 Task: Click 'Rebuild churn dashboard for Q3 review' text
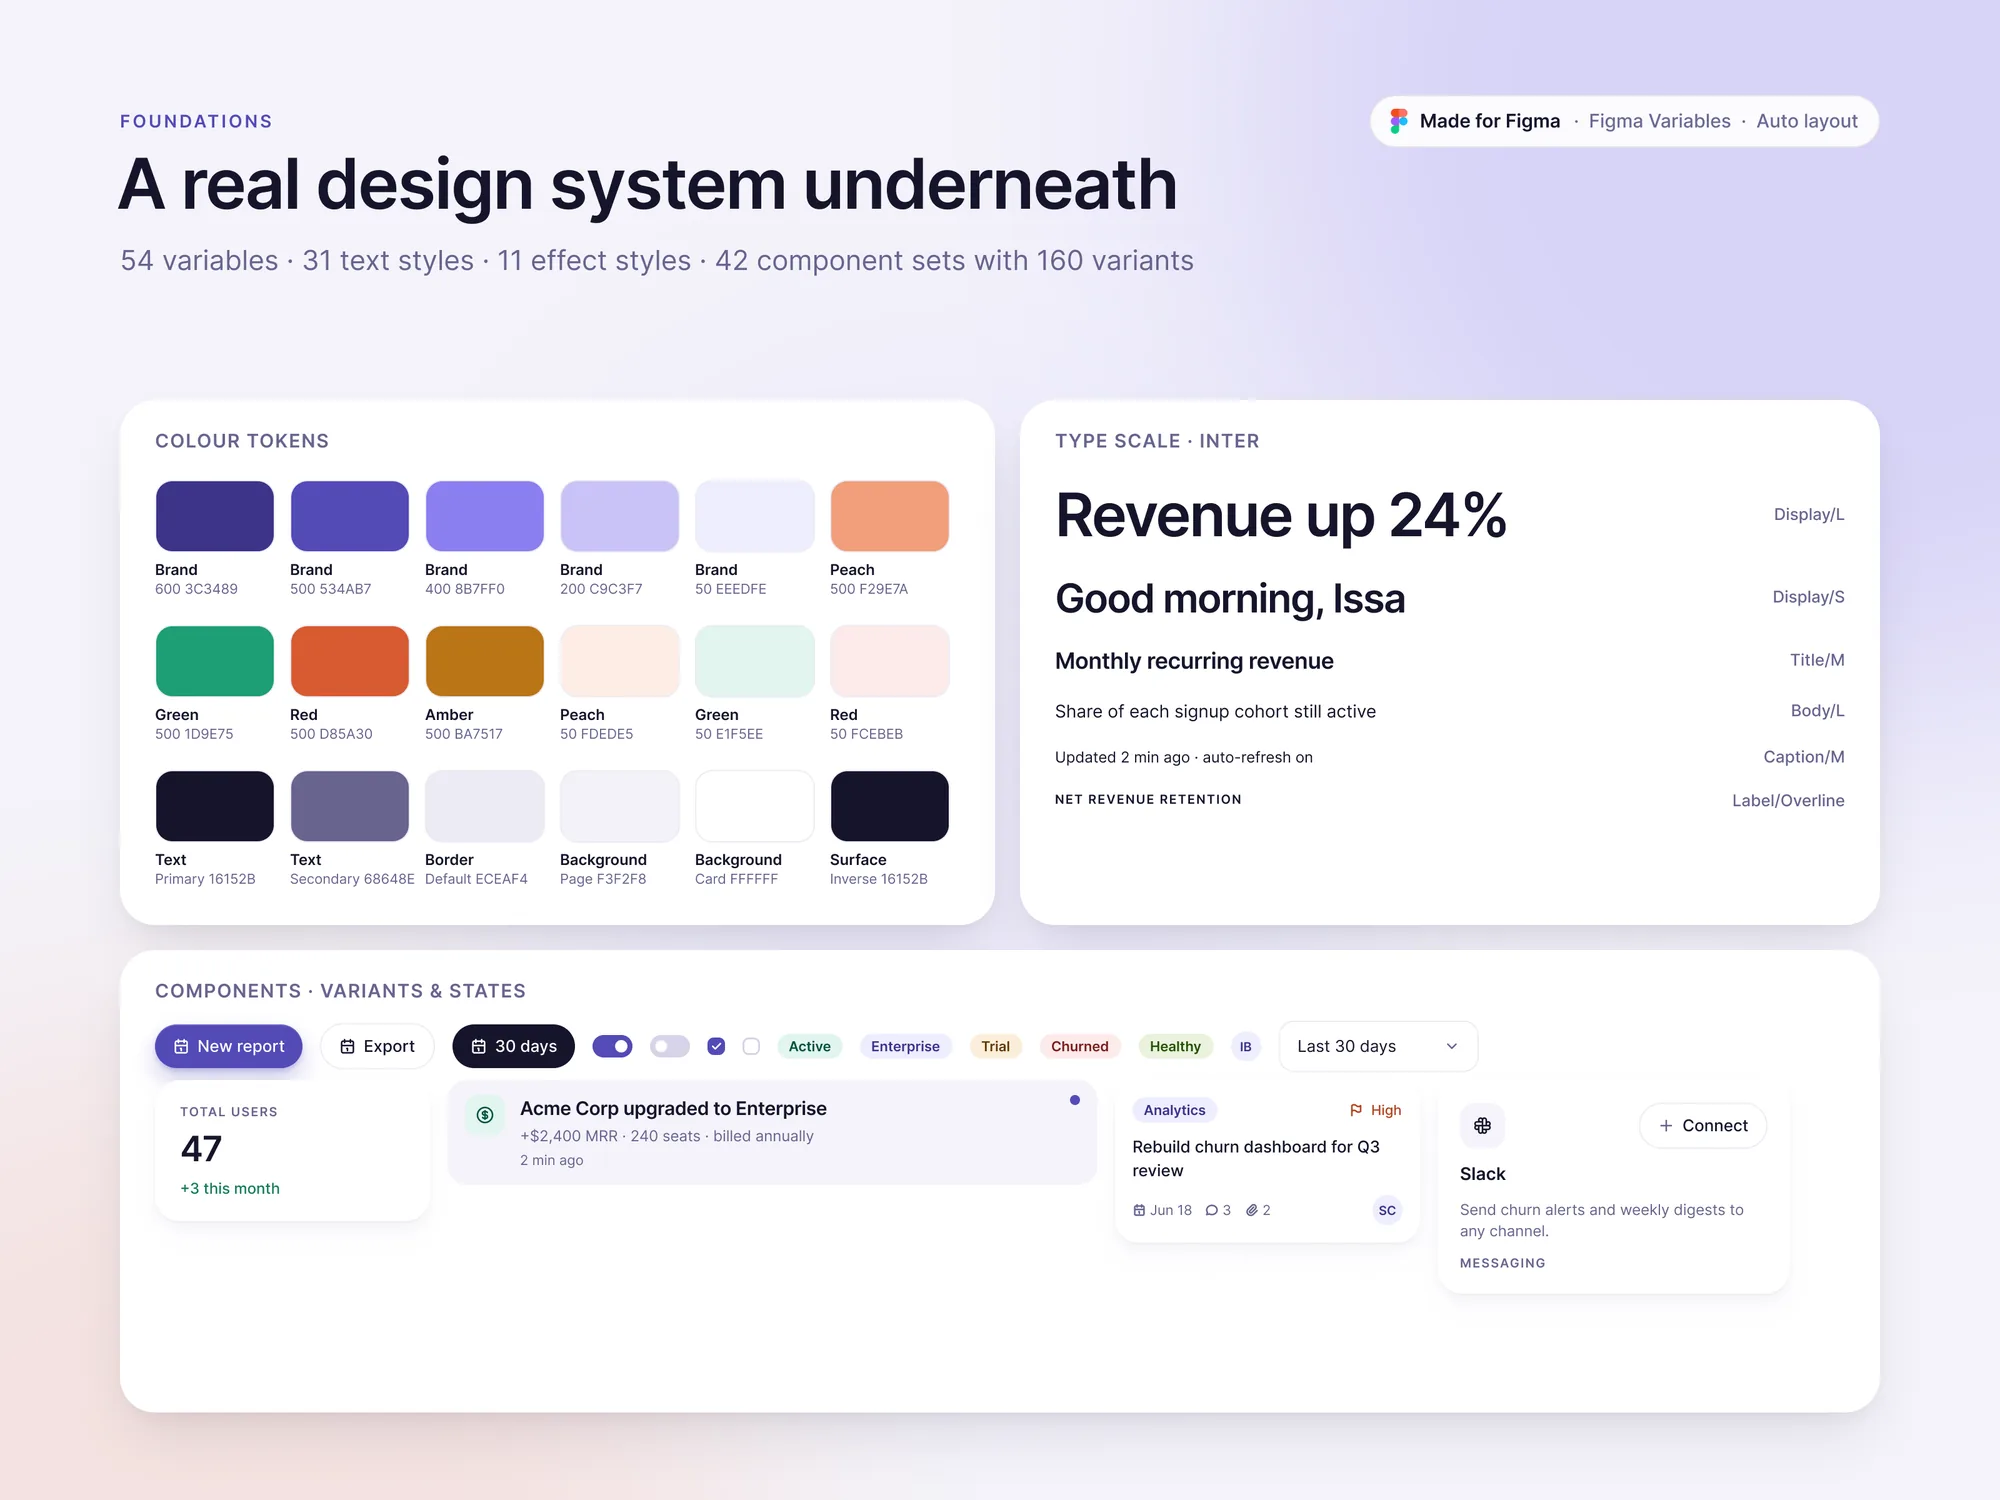1256,1159
